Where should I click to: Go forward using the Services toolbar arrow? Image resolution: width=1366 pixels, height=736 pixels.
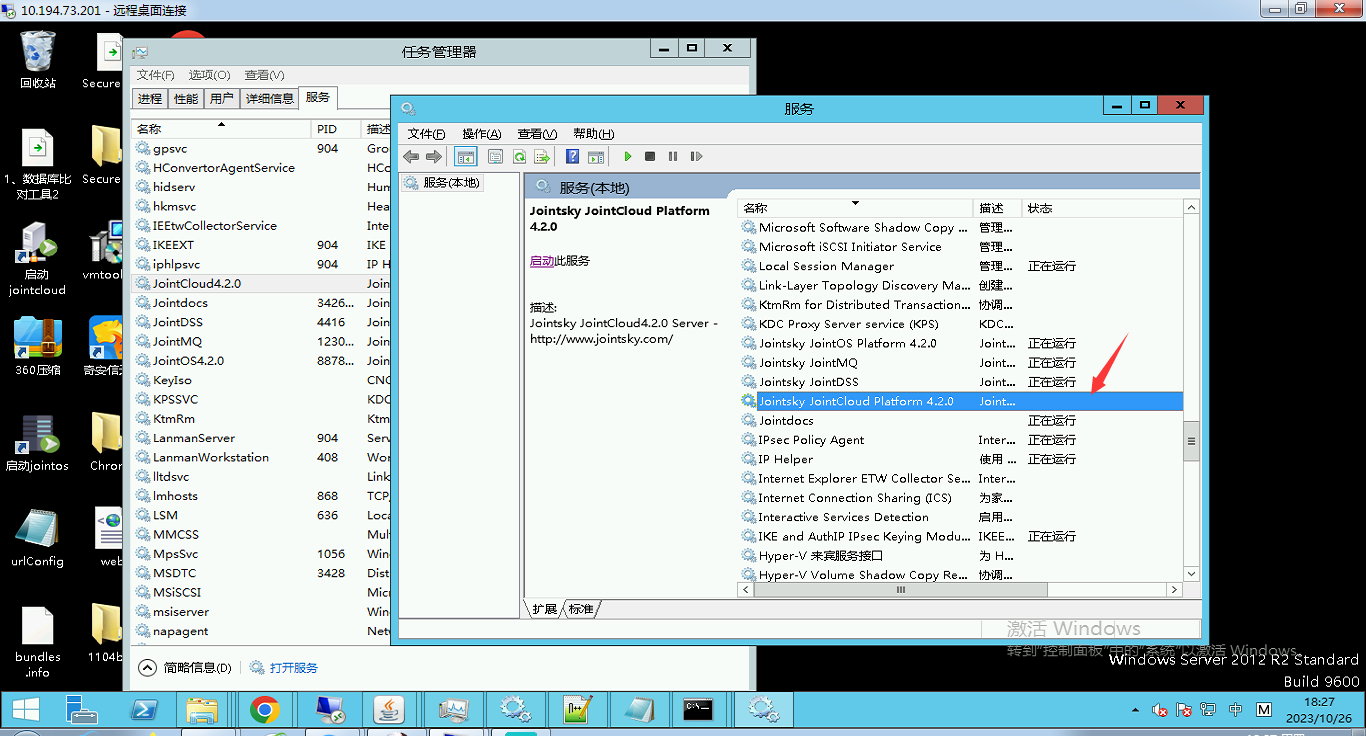tap(434, 157)
